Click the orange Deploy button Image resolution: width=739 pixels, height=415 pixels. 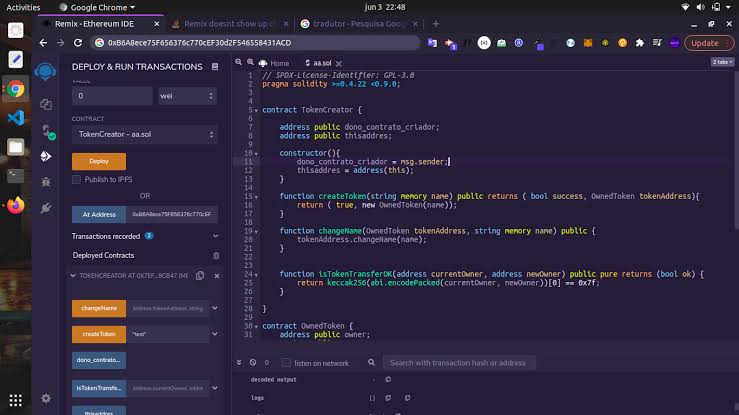click(99, 161)
